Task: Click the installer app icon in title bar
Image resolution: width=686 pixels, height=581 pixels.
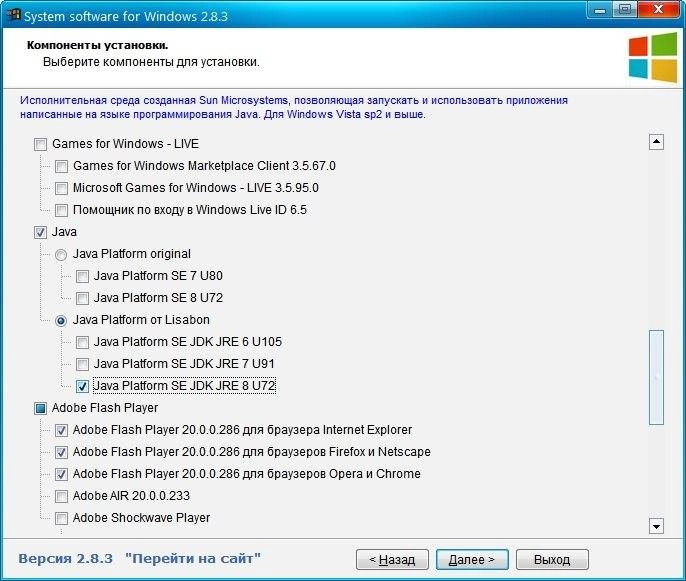Action: (13, 15)
